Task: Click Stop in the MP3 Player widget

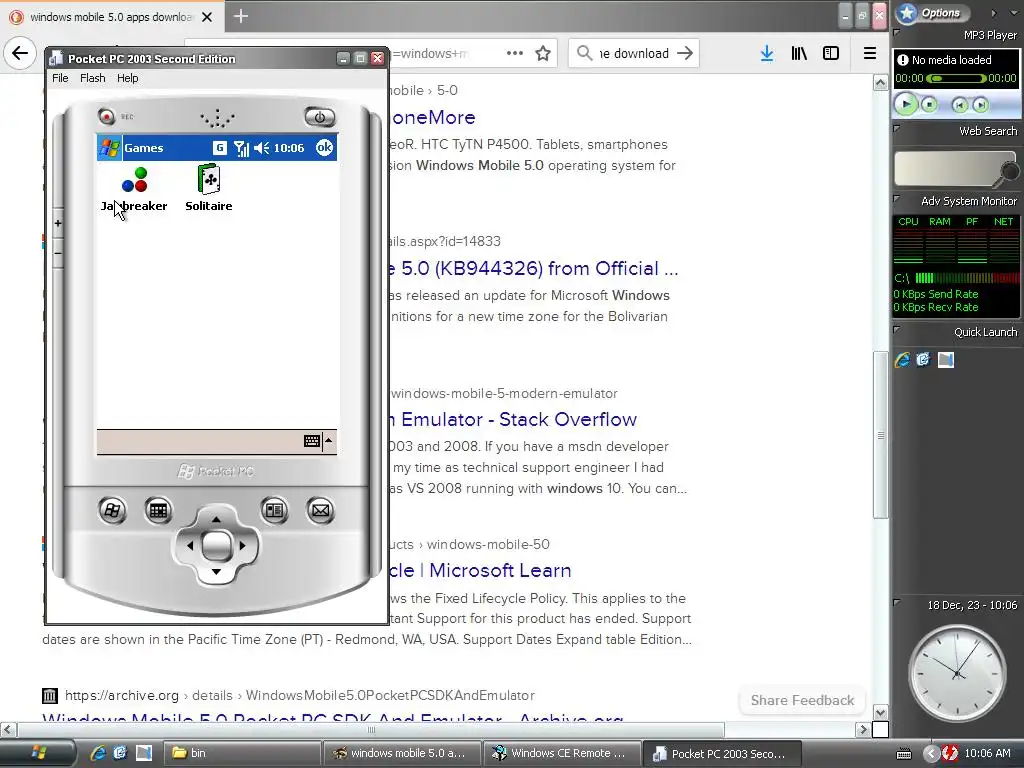Action: click(x=929, y=104)
